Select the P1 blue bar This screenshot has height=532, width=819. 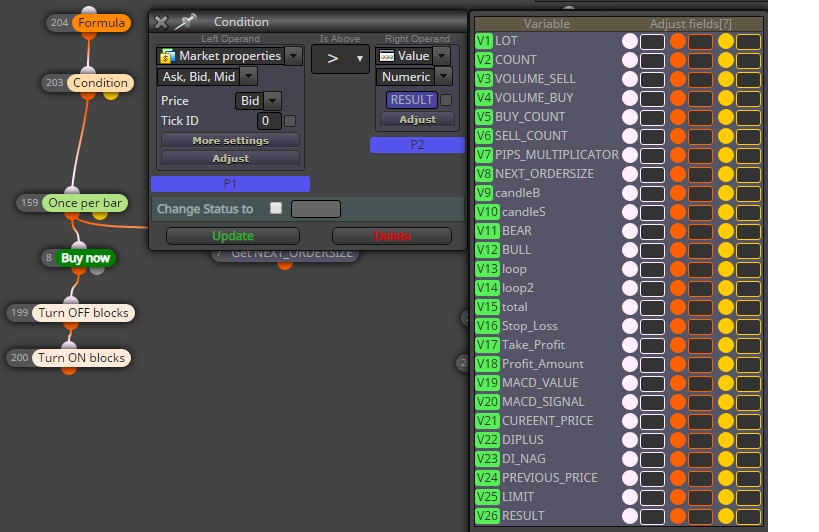230,184
